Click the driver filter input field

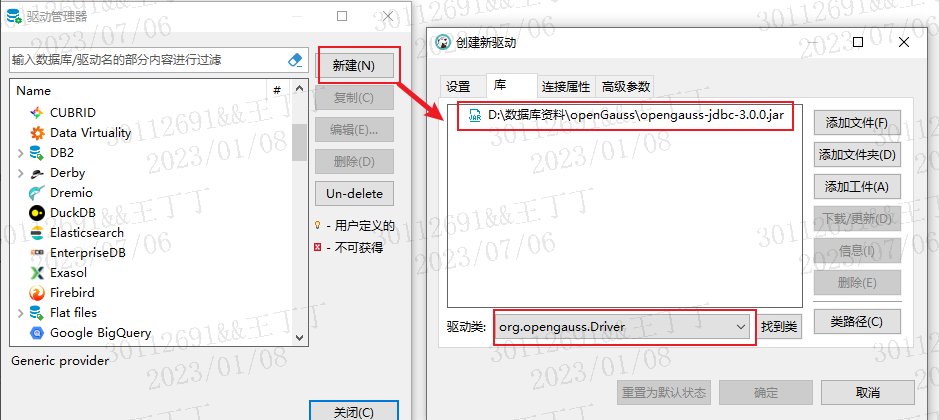148,60
